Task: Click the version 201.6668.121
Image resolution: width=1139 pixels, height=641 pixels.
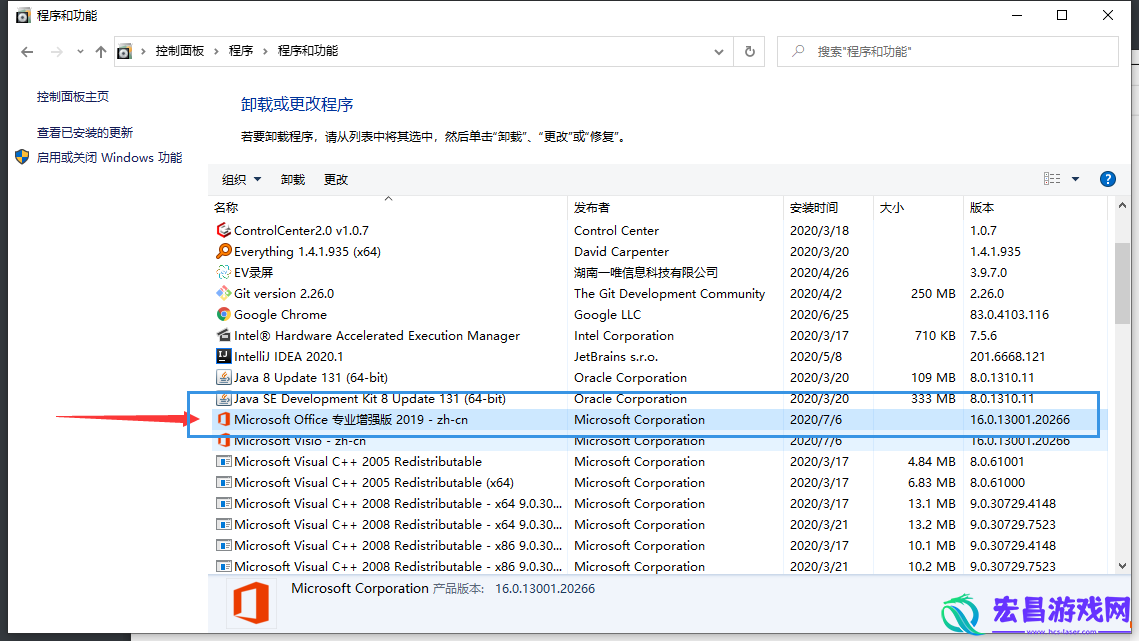Action: (x=1008, y=357)
